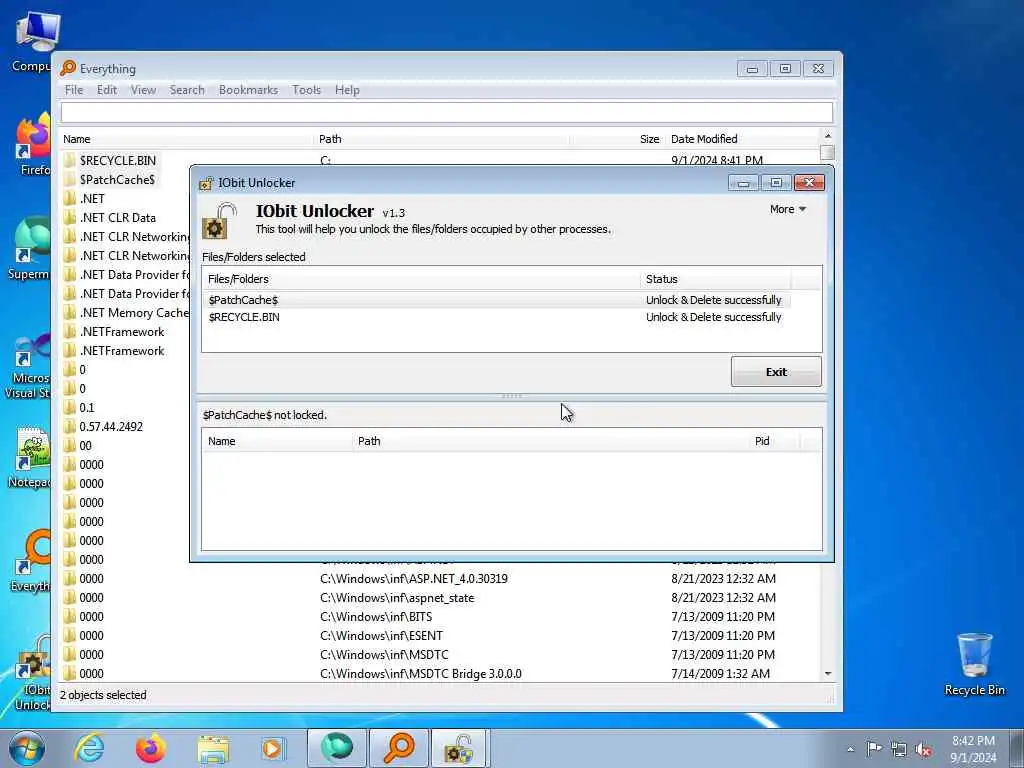Sort Everything results by Name column
This screenshot has width=1024, height=768.
click(x=187, y=139)
